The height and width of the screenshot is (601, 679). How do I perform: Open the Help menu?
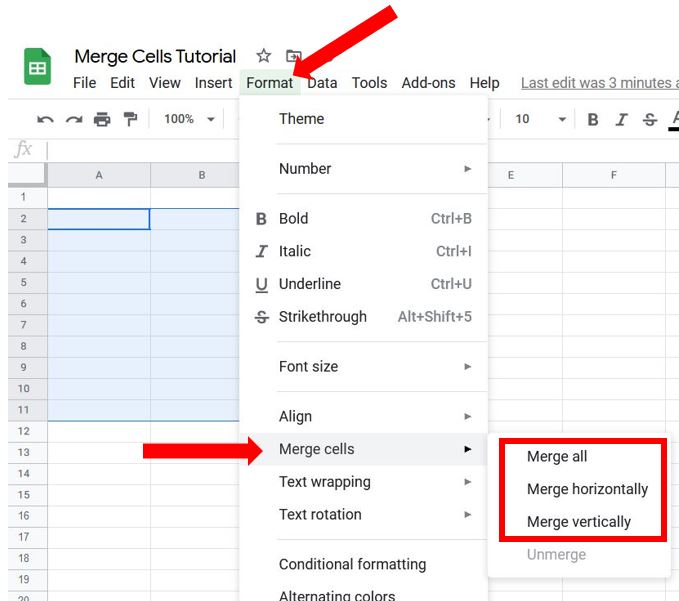[x=485, y=83]
